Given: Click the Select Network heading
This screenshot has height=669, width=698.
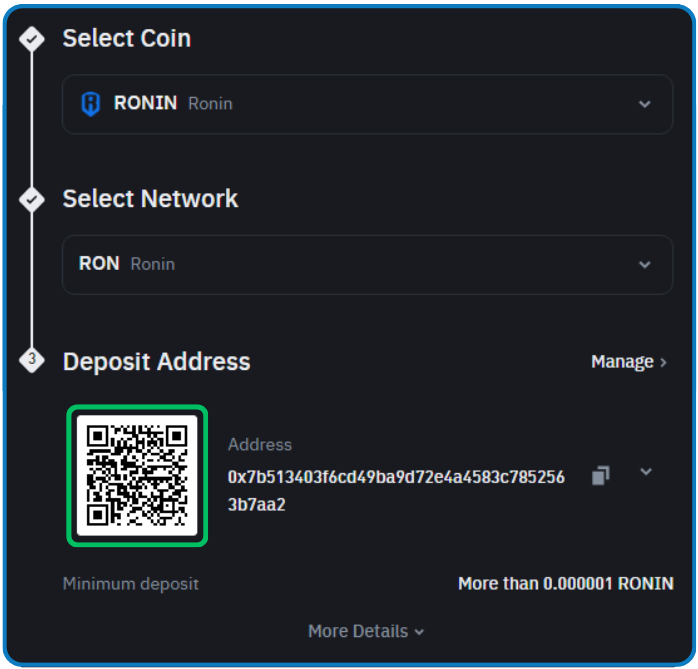Looking at the screenshot, I should coord(150,199).
